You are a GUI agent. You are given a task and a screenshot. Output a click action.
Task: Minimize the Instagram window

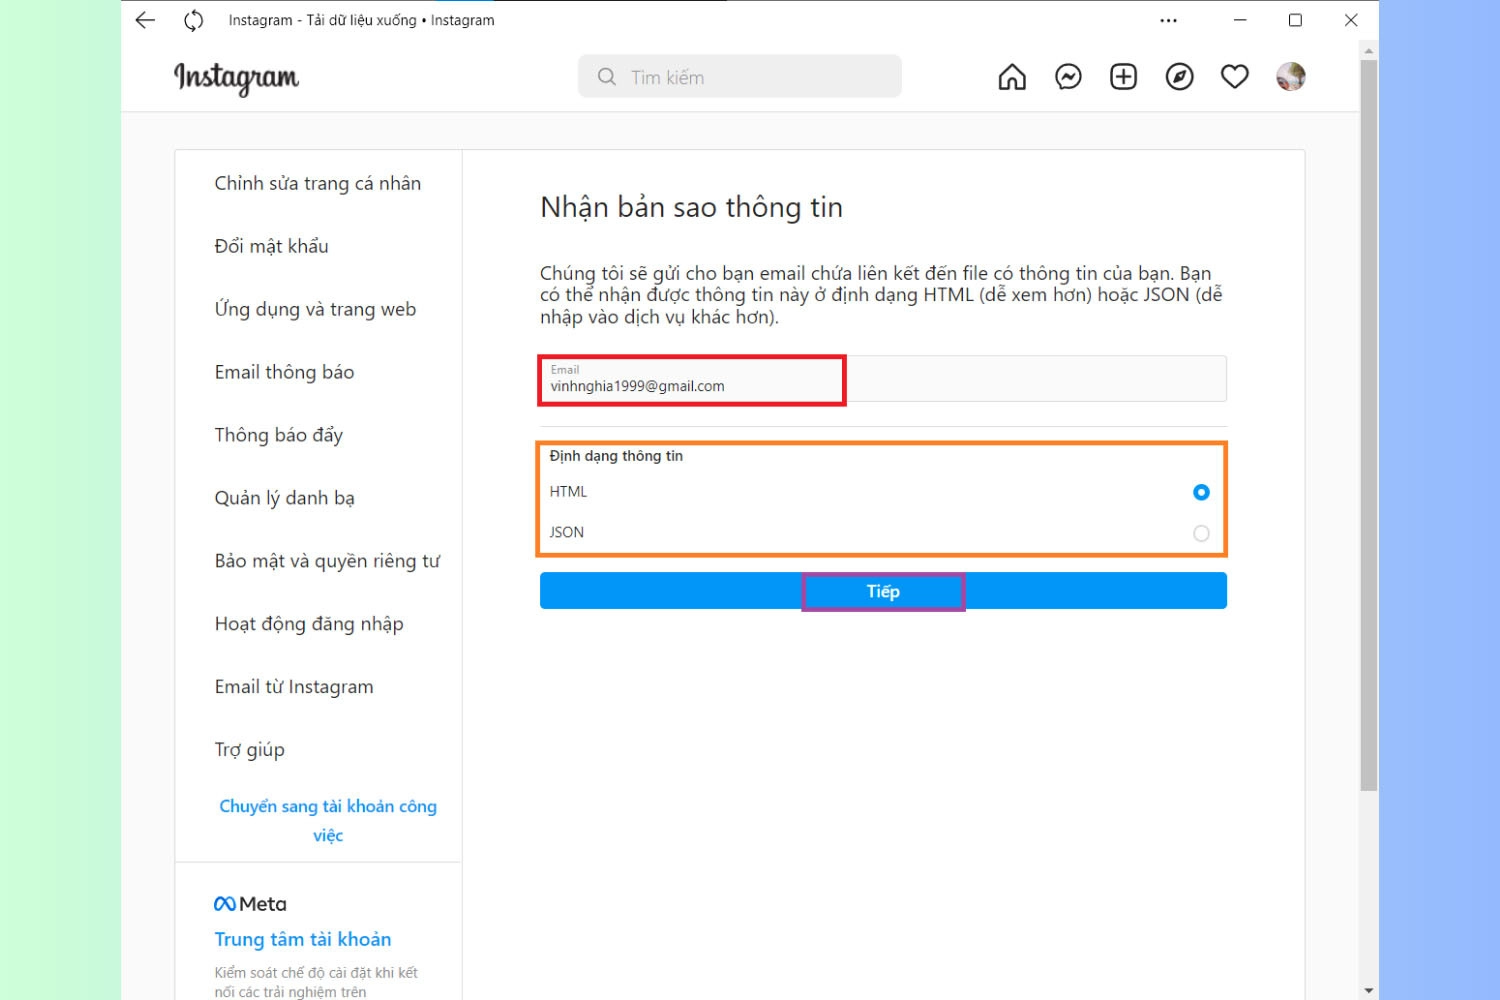(1240, 20)
